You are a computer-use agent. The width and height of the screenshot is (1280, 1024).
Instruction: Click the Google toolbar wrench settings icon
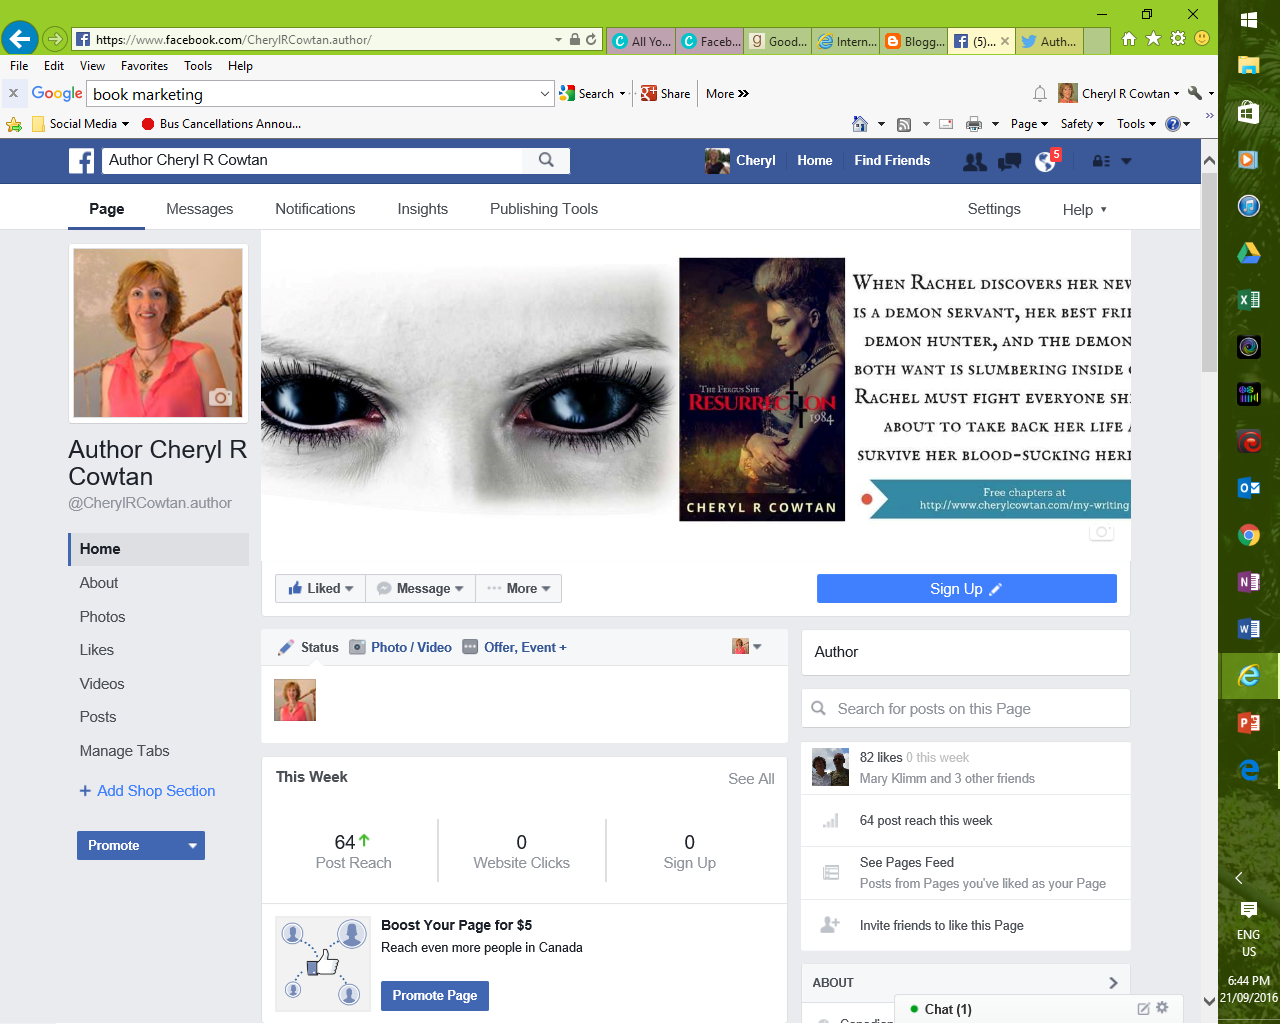(1195, 94)
